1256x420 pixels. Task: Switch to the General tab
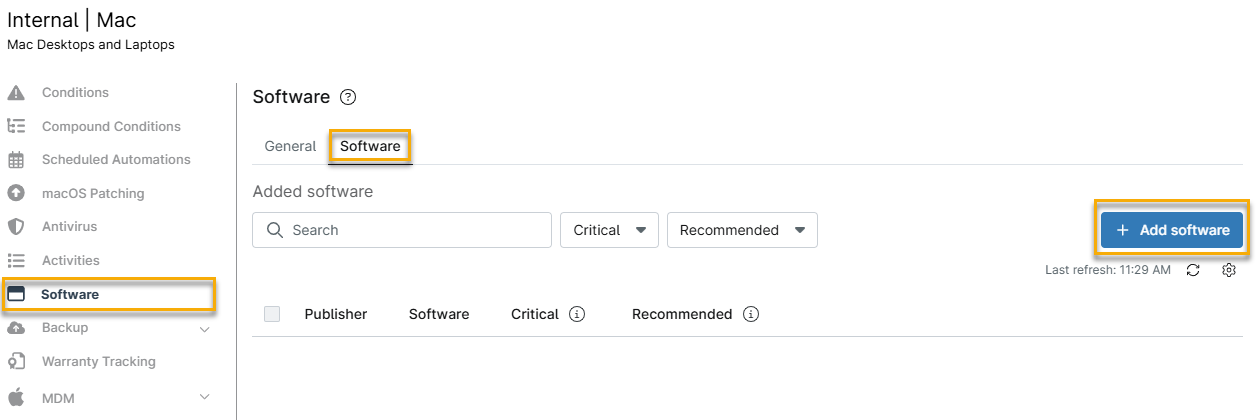point(290,146)
